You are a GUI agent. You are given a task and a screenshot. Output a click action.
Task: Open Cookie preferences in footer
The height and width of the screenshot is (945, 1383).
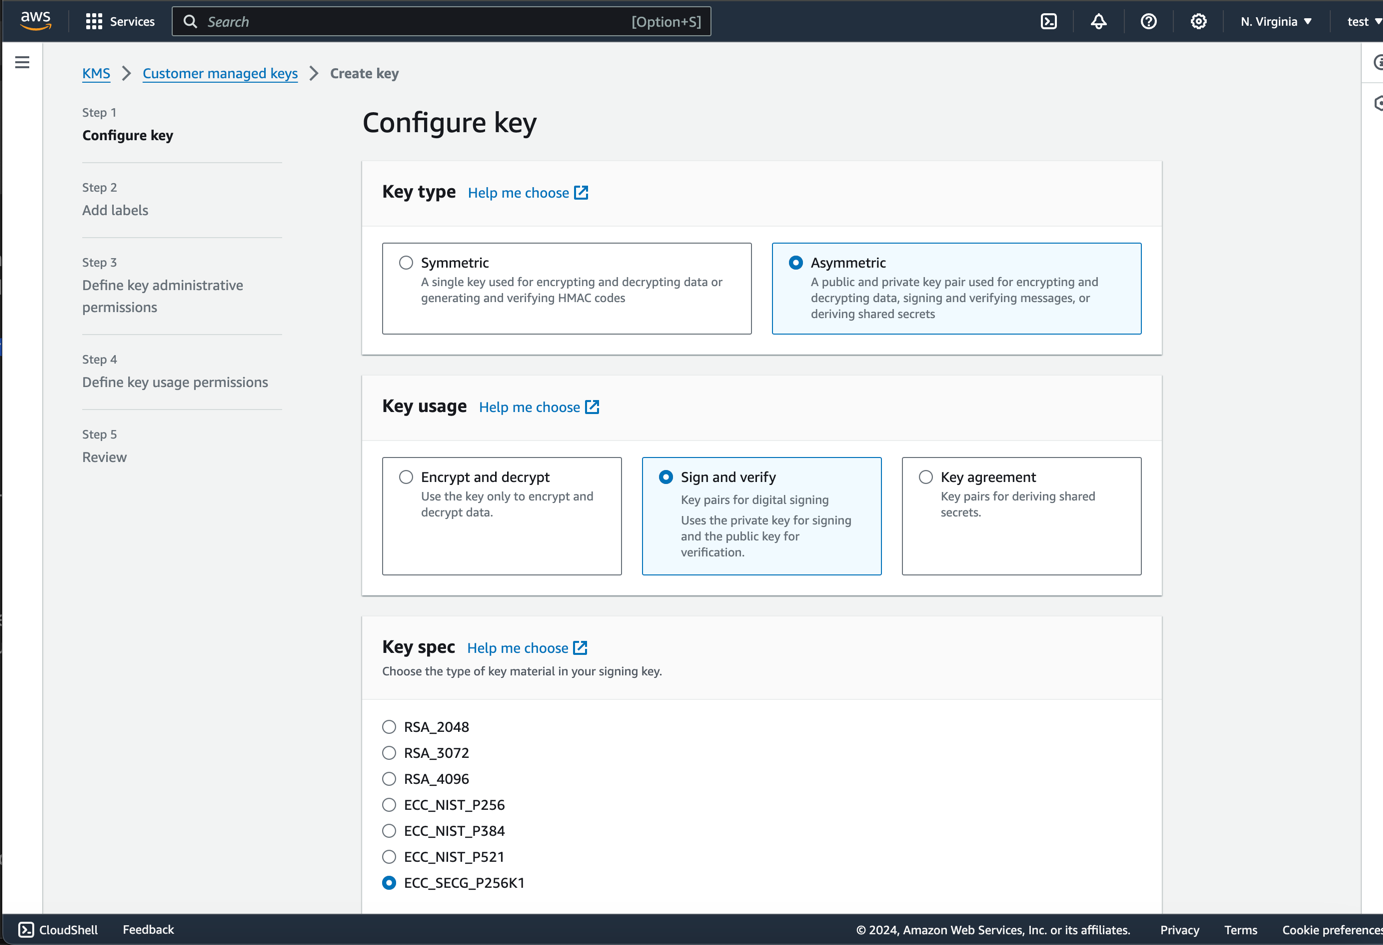click(1332, 930)
